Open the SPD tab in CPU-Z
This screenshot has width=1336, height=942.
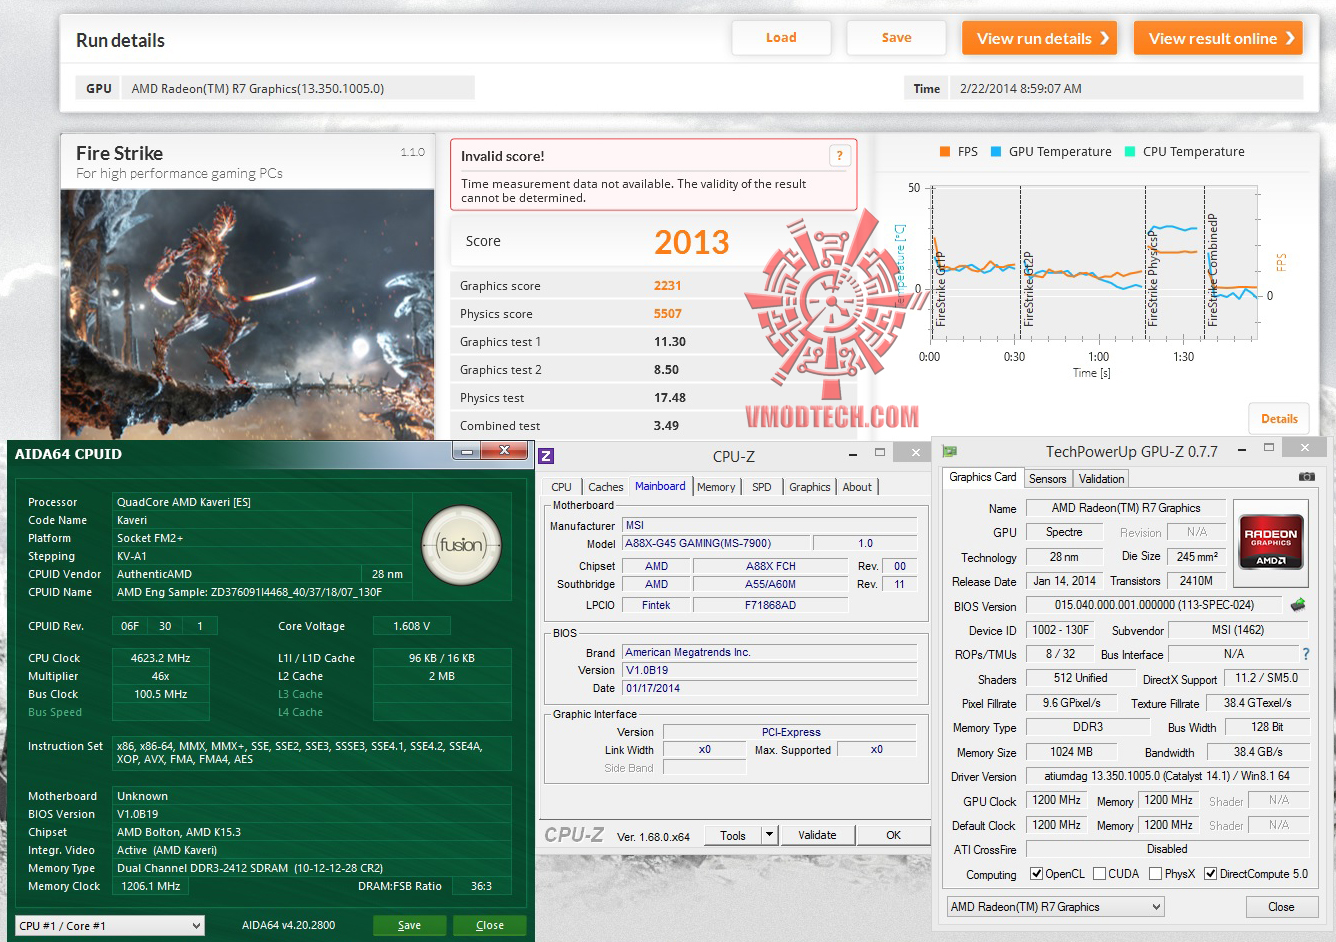[762, 487]
